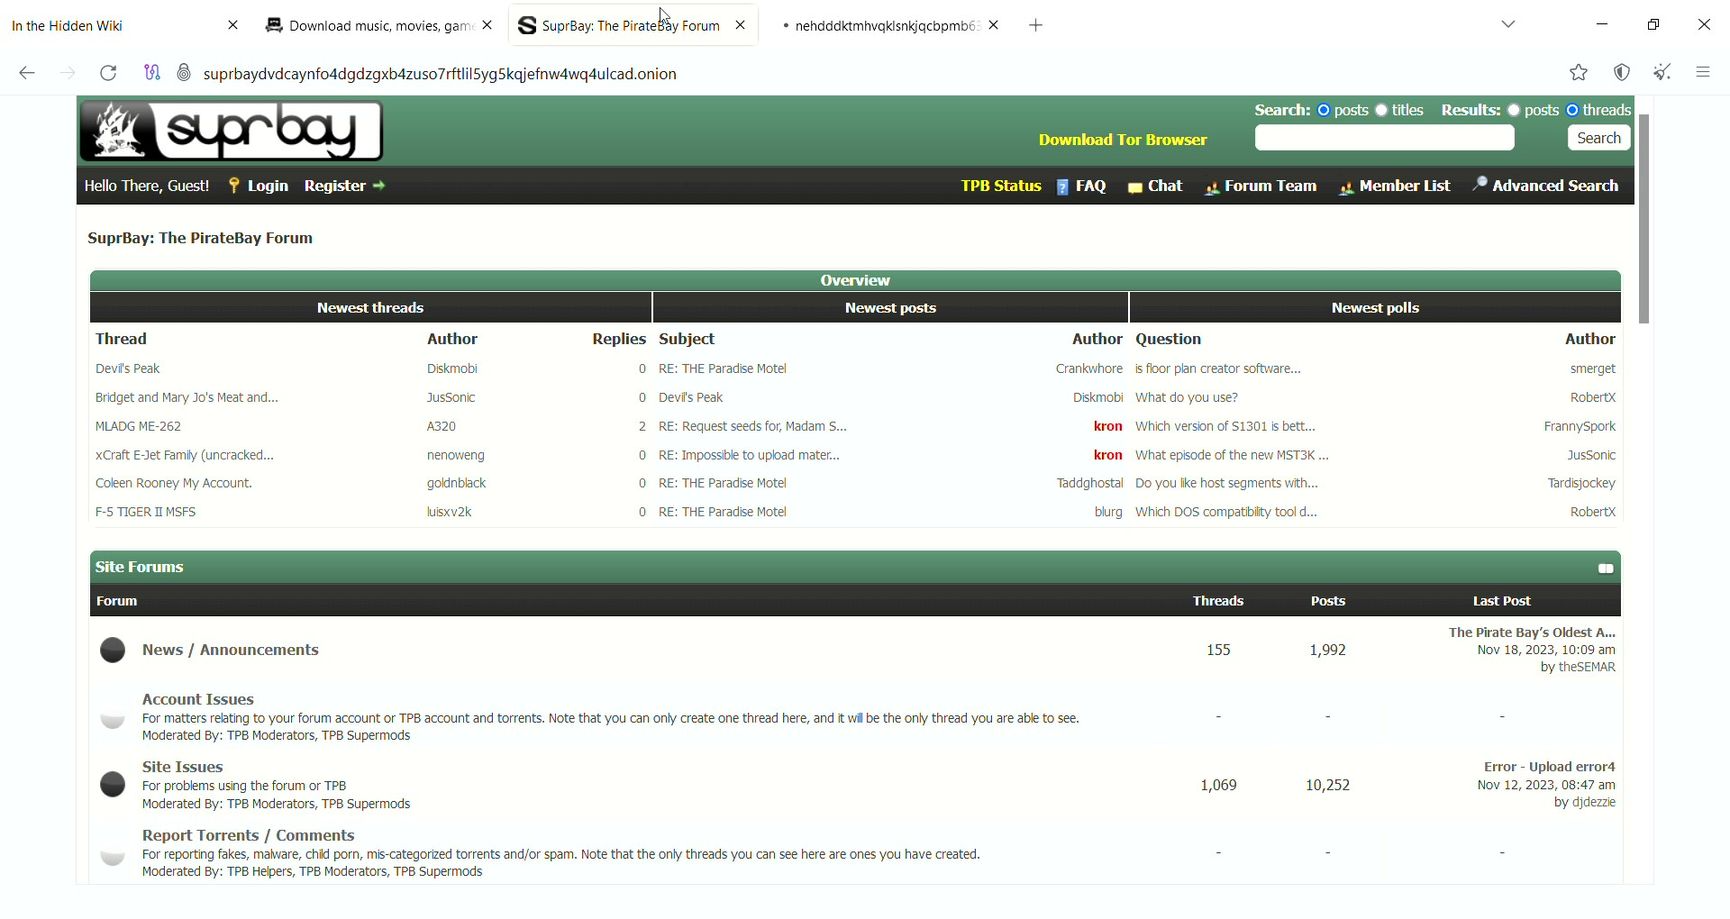Open the FAQ page
1730x919 pixels.
[x=1081, y=186]
